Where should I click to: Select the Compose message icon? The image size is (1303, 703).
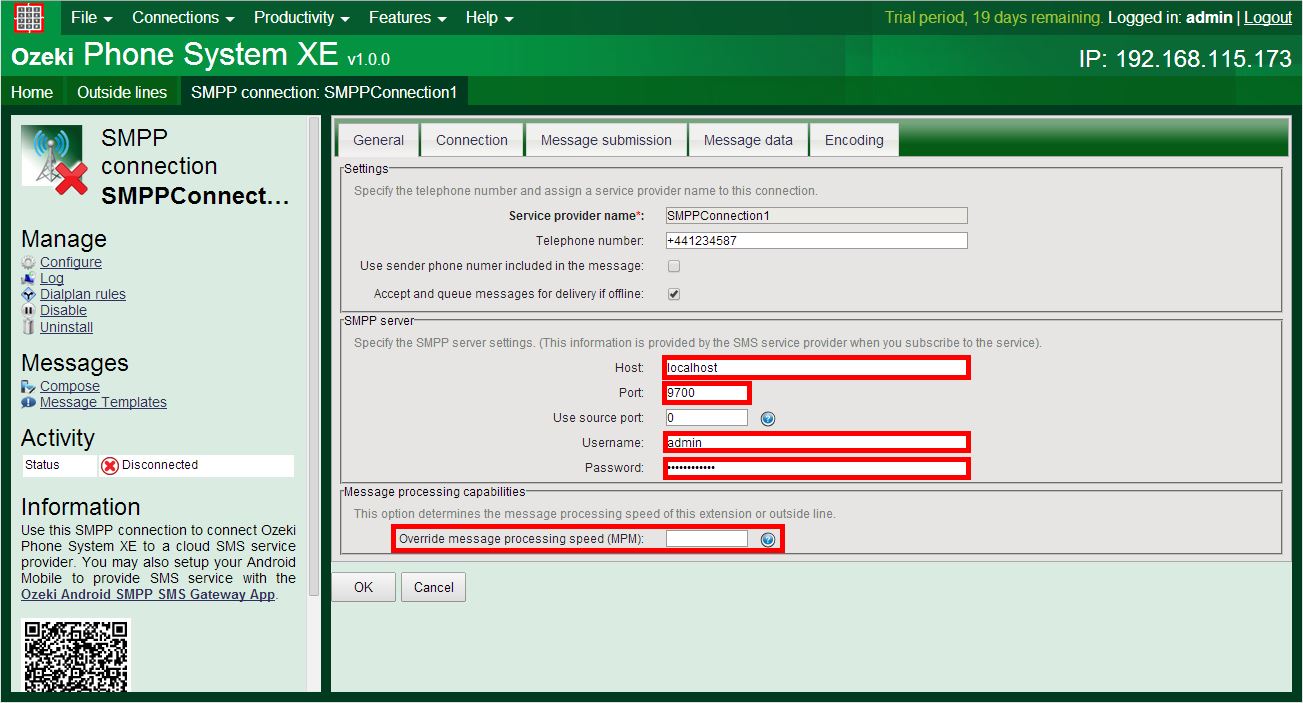[x=29, y=386]
